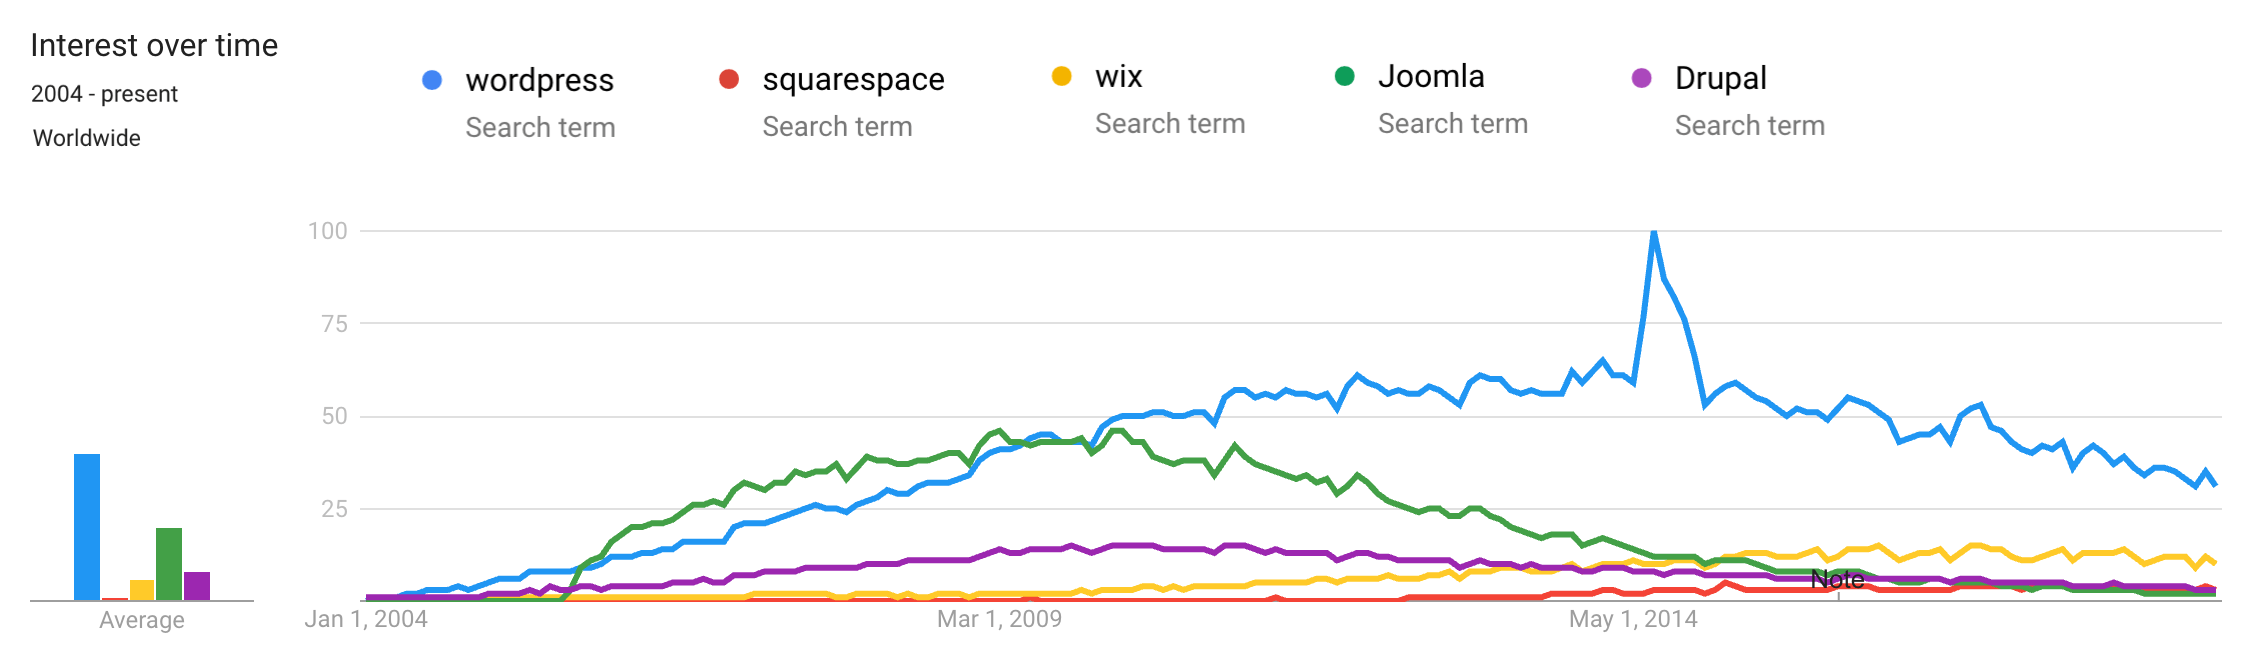
Task: Click the 2004 - present time range
Action: pyautogui.click(x=104, y=94)
